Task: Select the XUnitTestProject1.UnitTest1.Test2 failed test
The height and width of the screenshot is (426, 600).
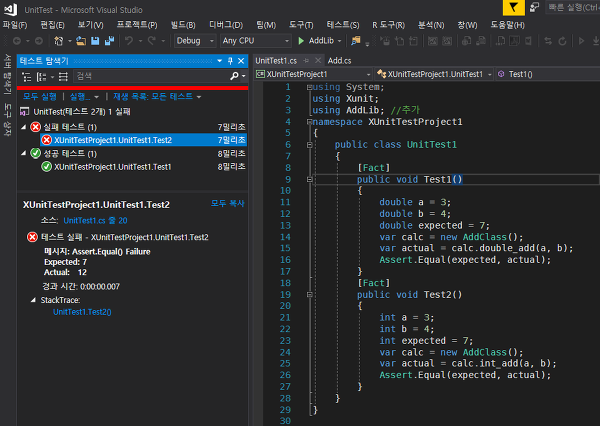Action: (x=143, y=140)
